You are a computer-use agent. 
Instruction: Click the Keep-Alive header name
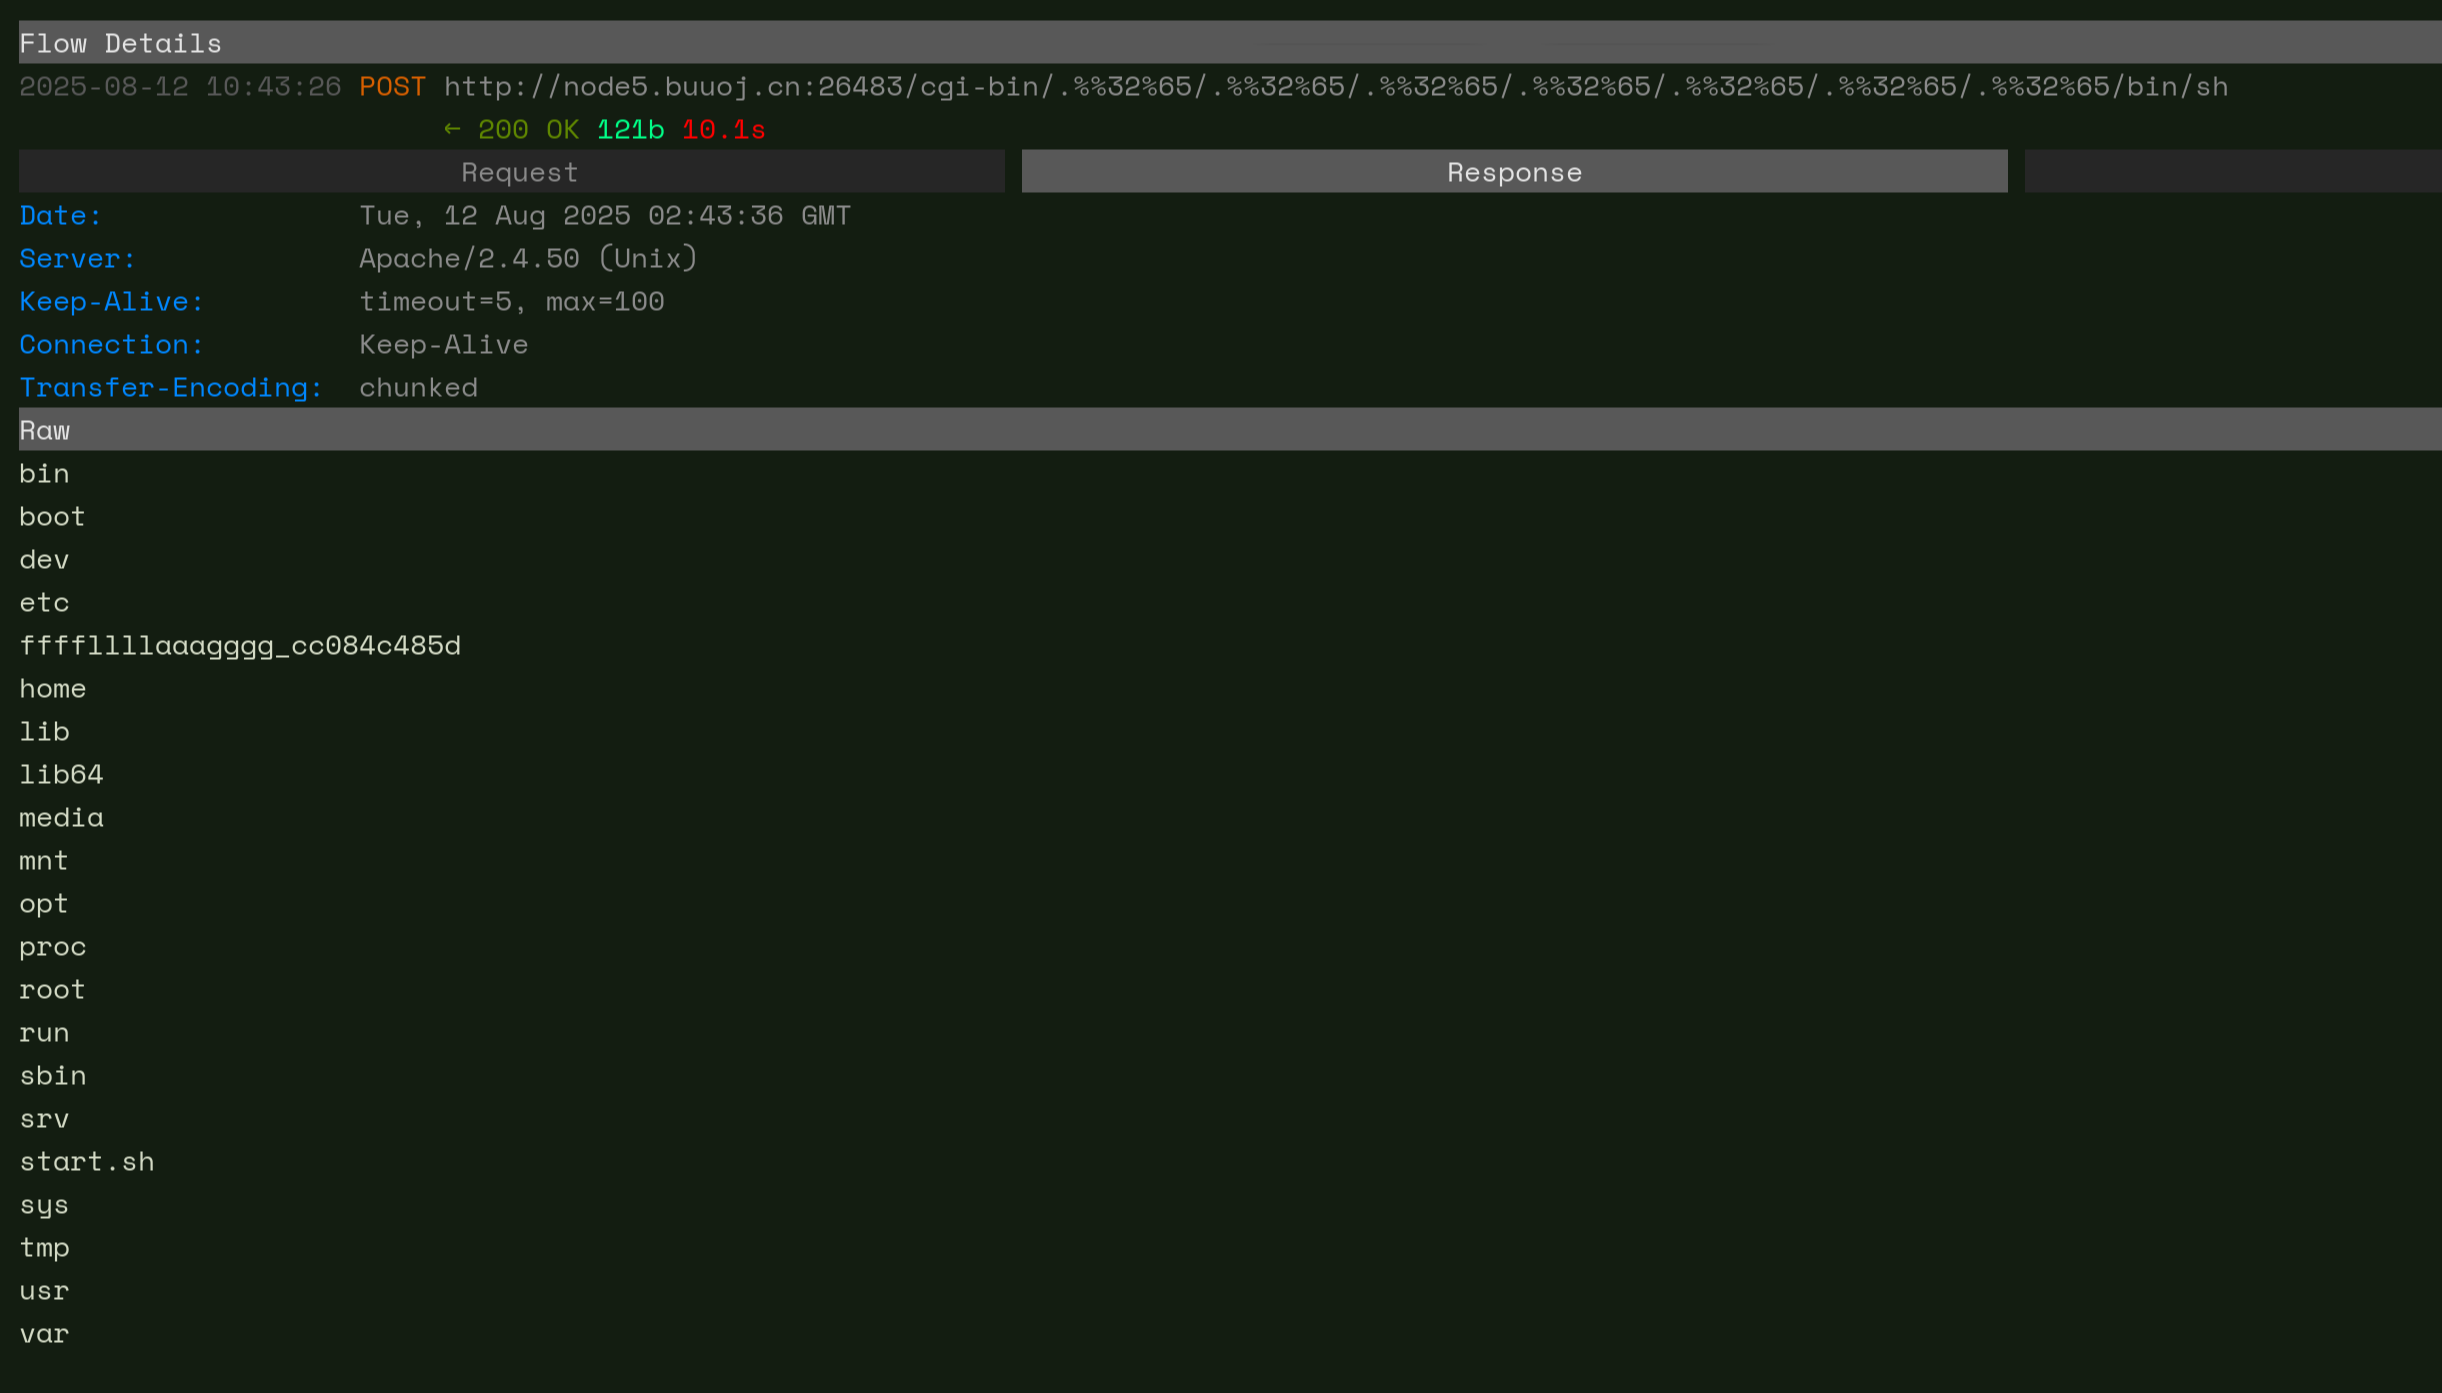click(111, 302)
